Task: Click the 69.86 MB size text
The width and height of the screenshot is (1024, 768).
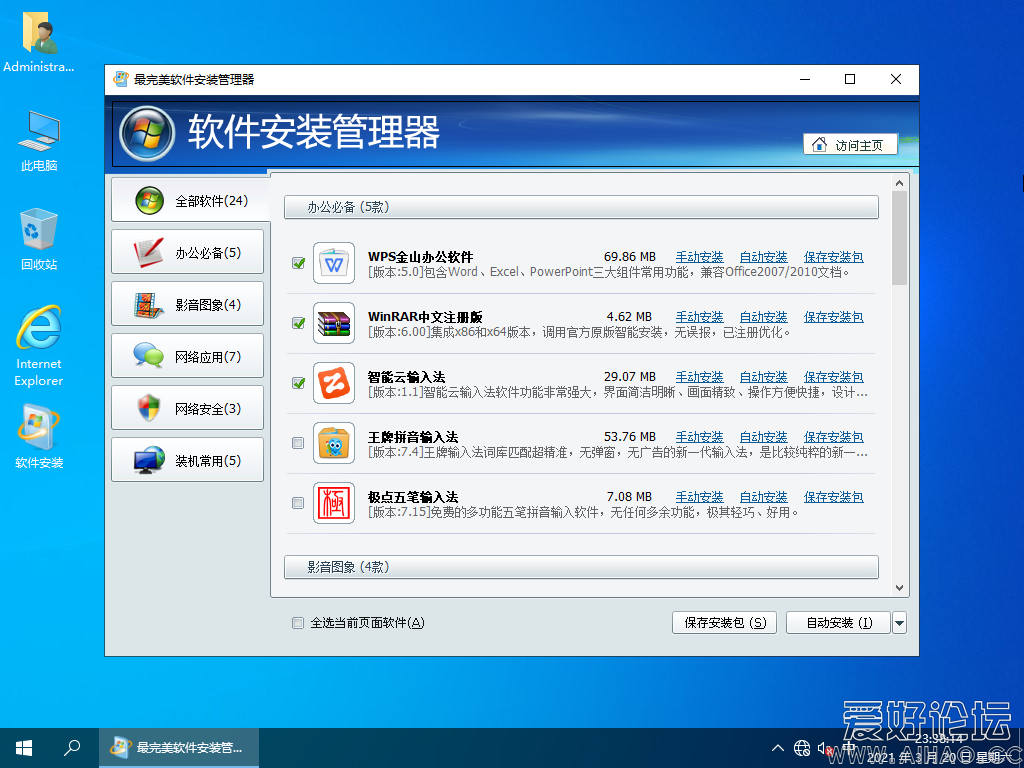Action: (630, 257)
